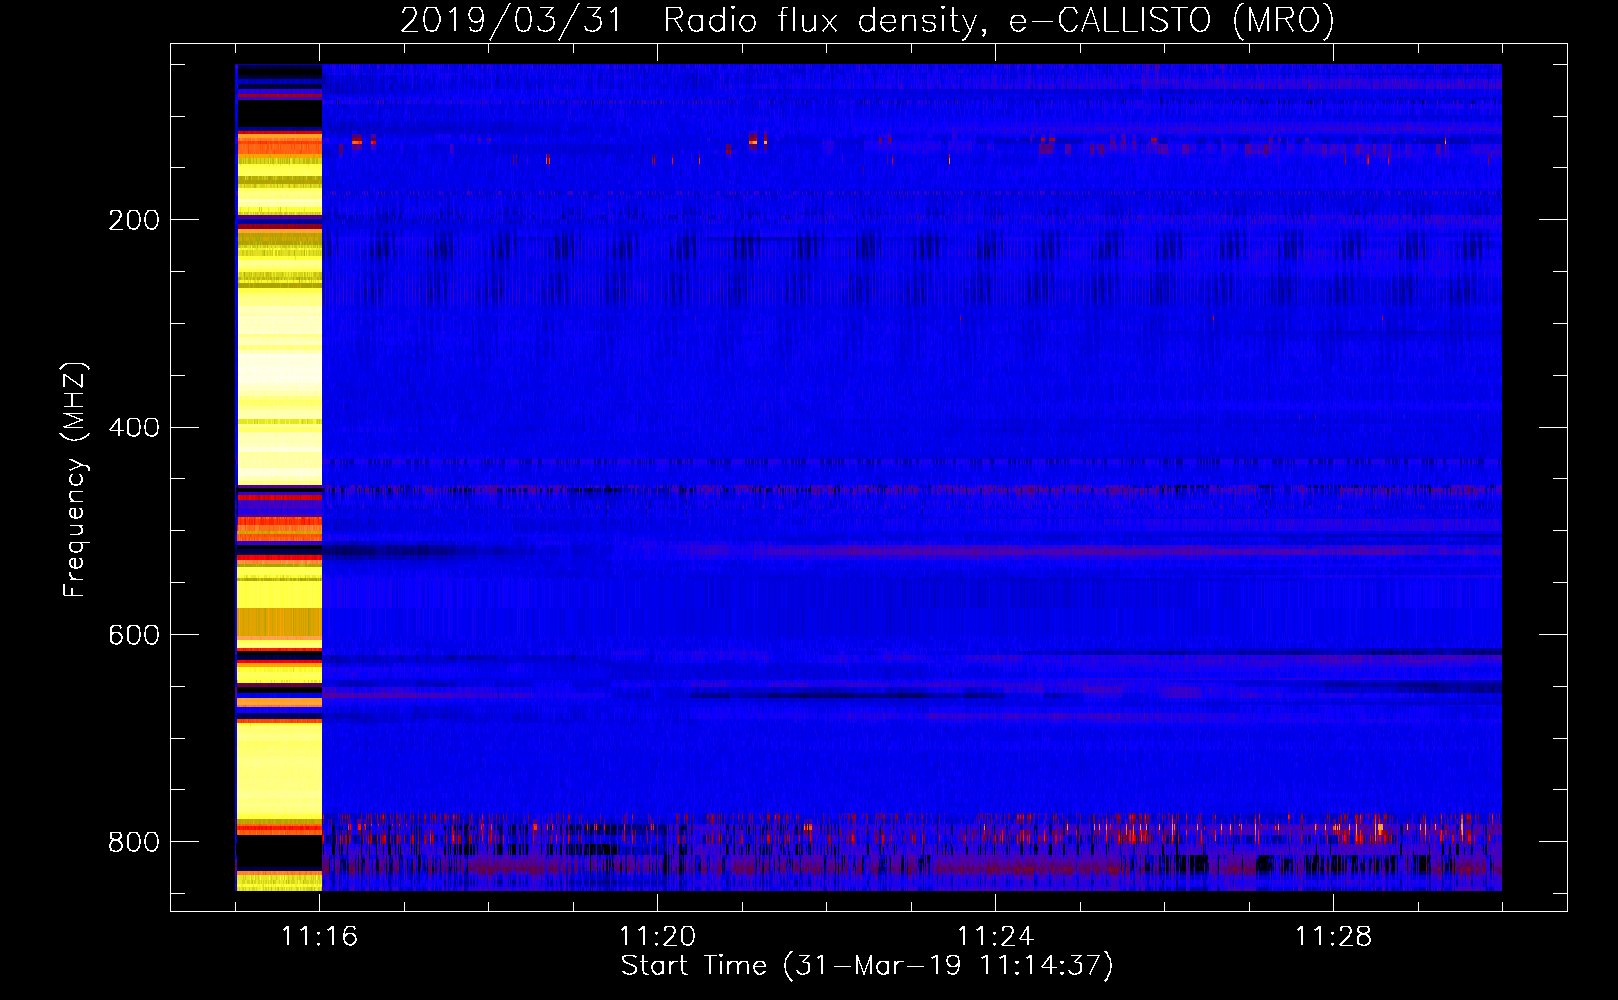
Task: Click the 11:20 time tick label
Action: [658, 937]
